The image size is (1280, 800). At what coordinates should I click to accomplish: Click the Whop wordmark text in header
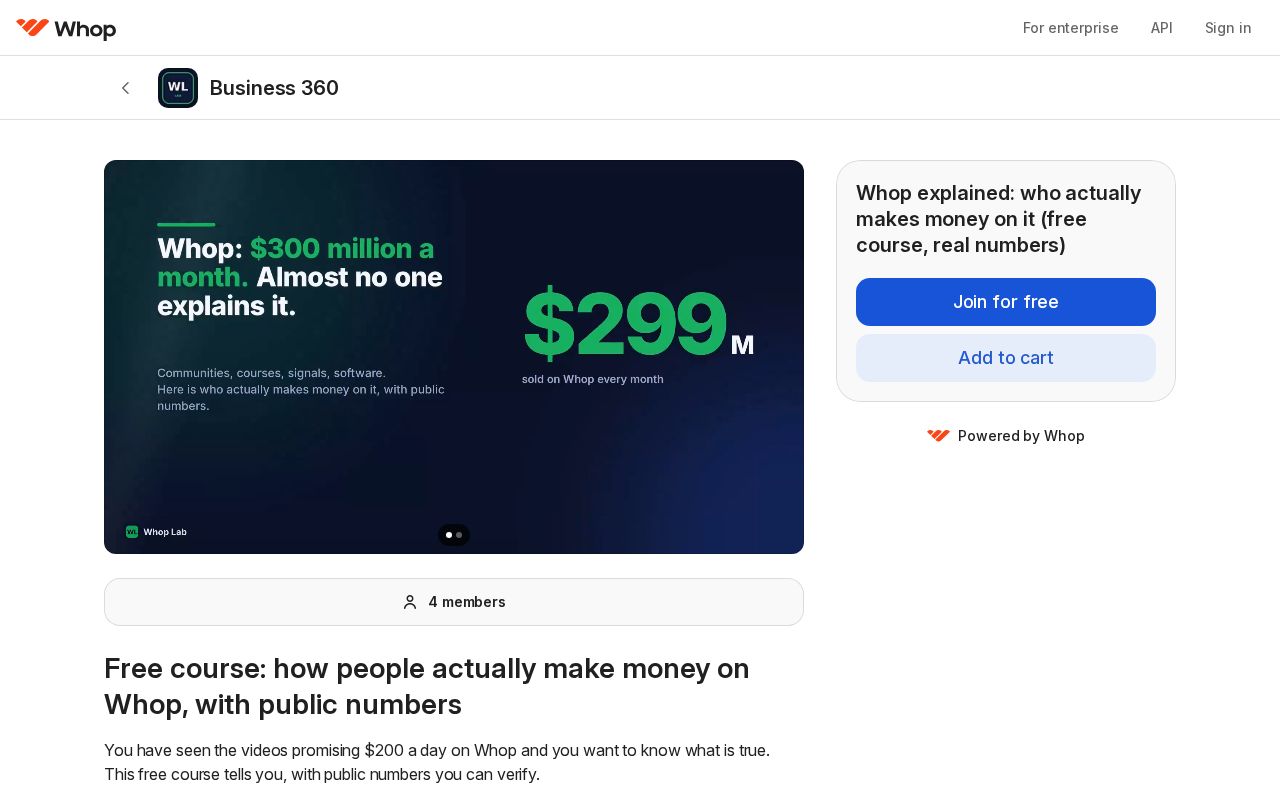[x=86, y=30]
